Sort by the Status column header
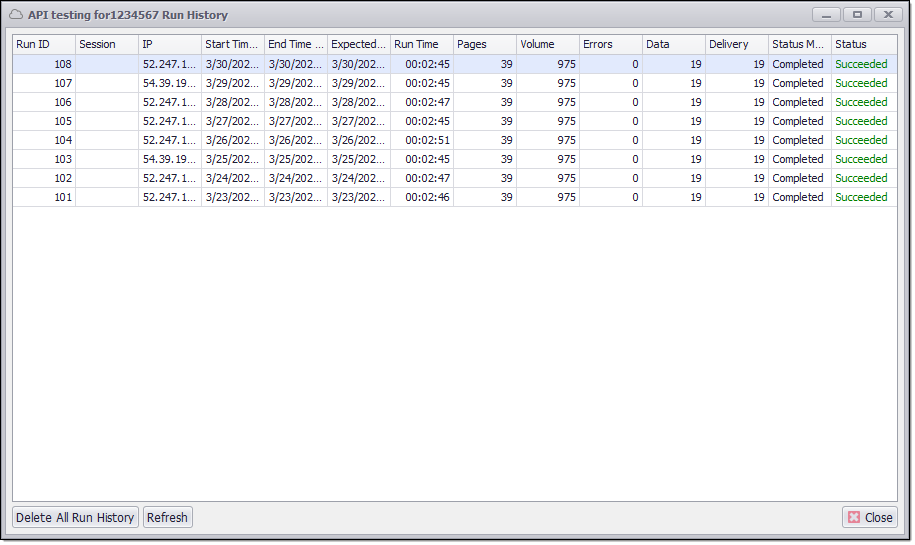 tap(863, 44)
